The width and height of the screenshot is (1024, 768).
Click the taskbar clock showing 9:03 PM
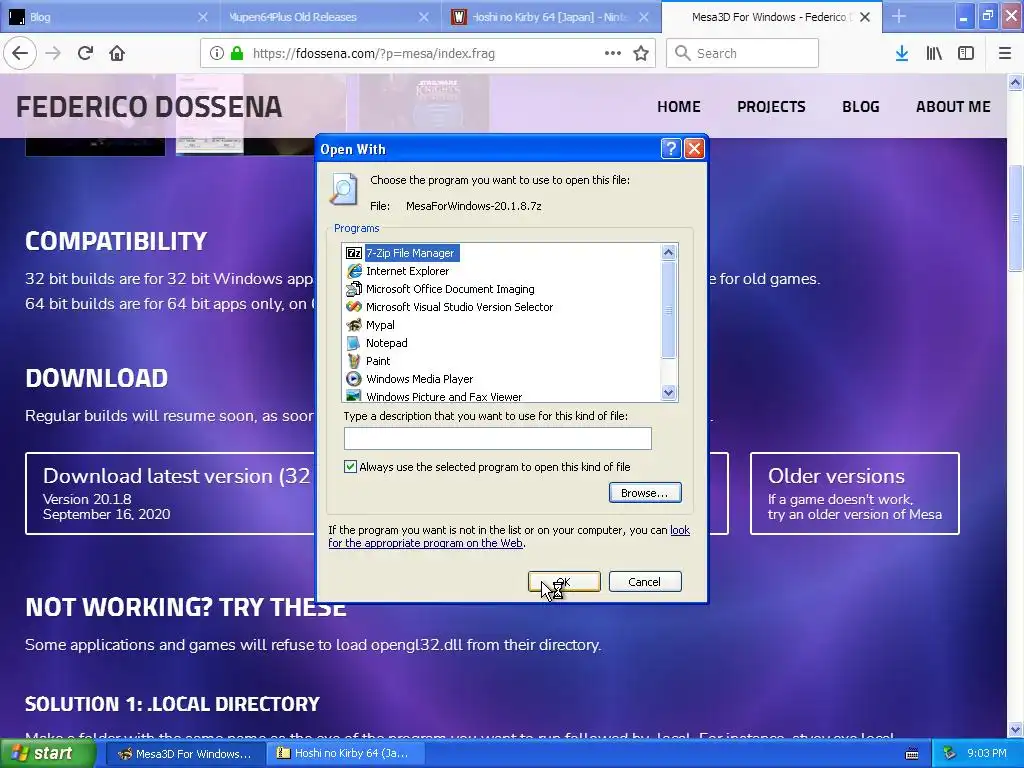click(986, 753)
